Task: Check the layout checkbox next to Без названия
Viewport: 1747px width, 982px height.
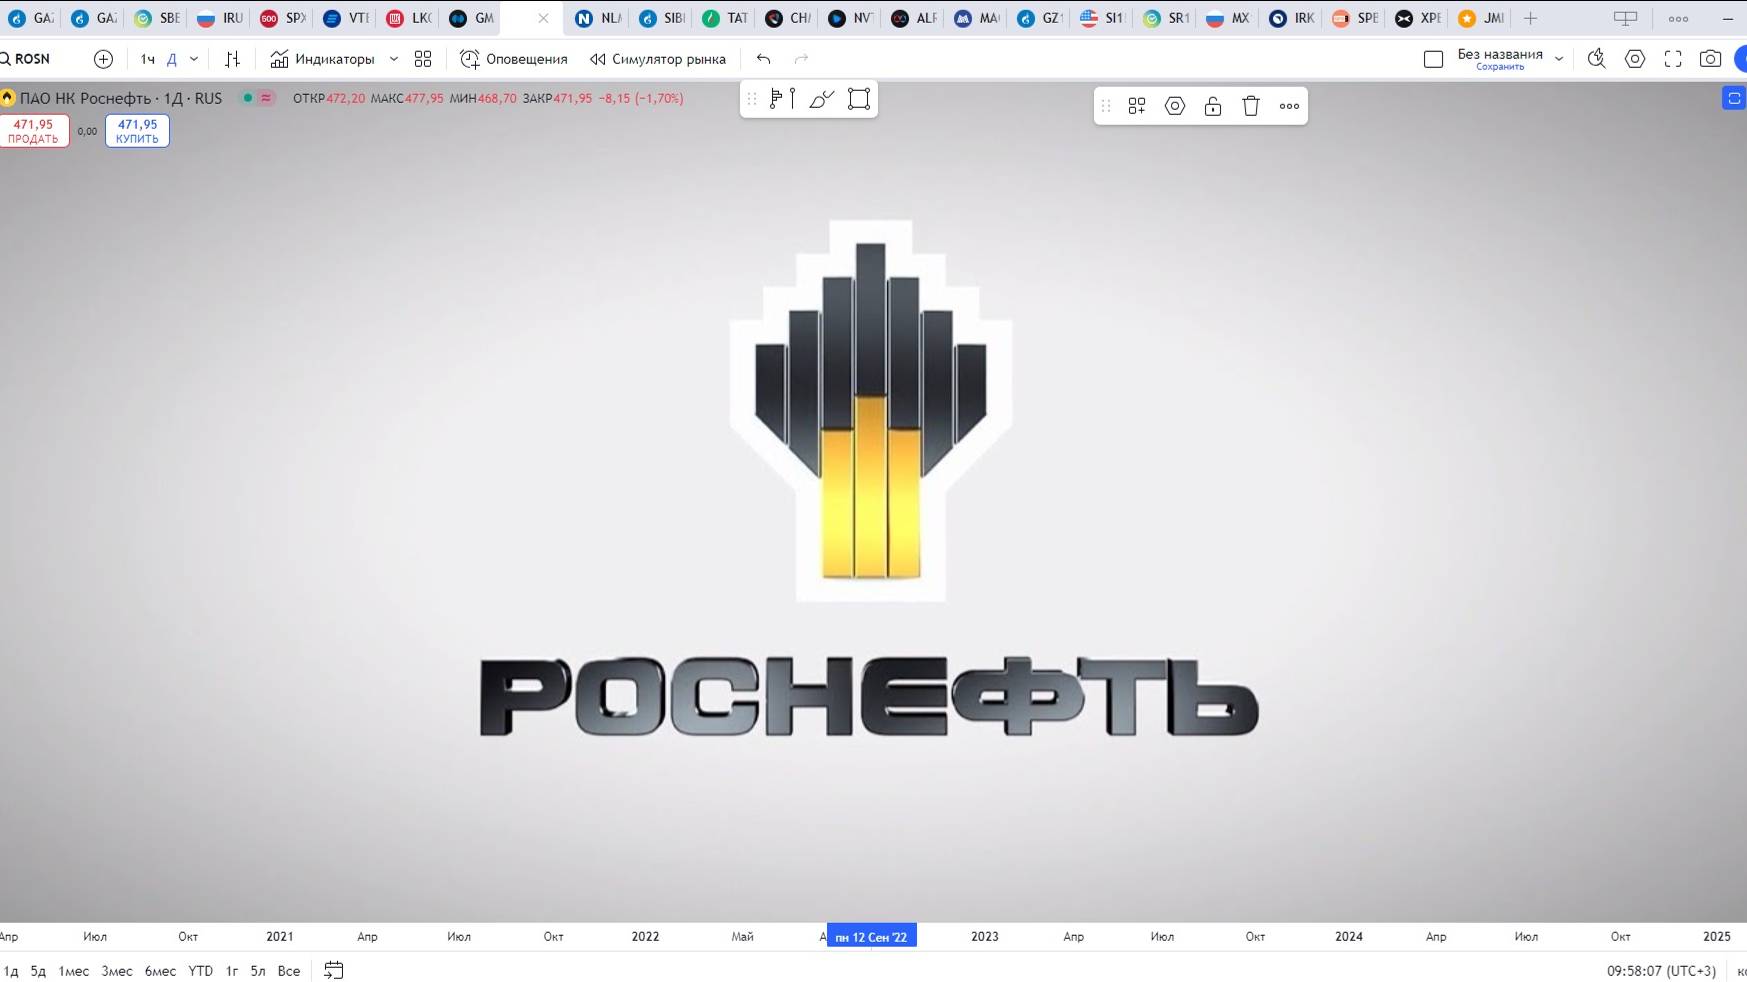Action: [x=1432, y=58]
